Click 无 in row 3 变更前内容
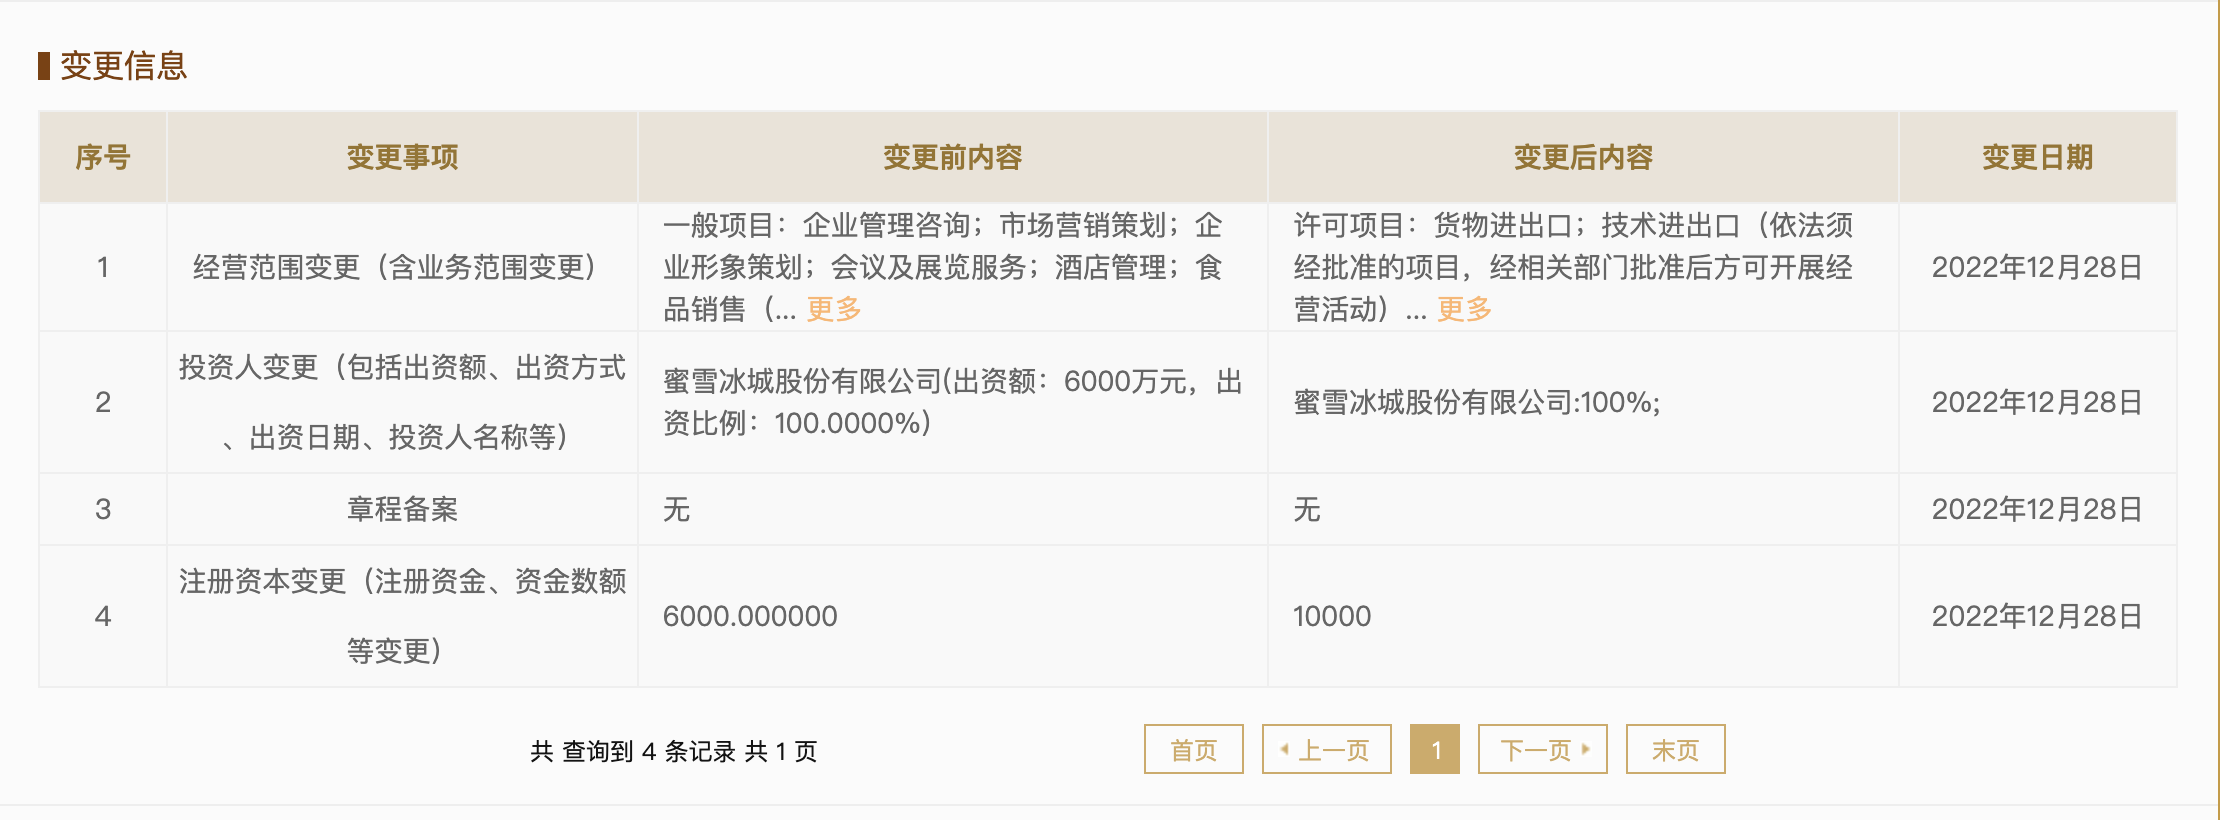2220x820 pixels. 677,509
